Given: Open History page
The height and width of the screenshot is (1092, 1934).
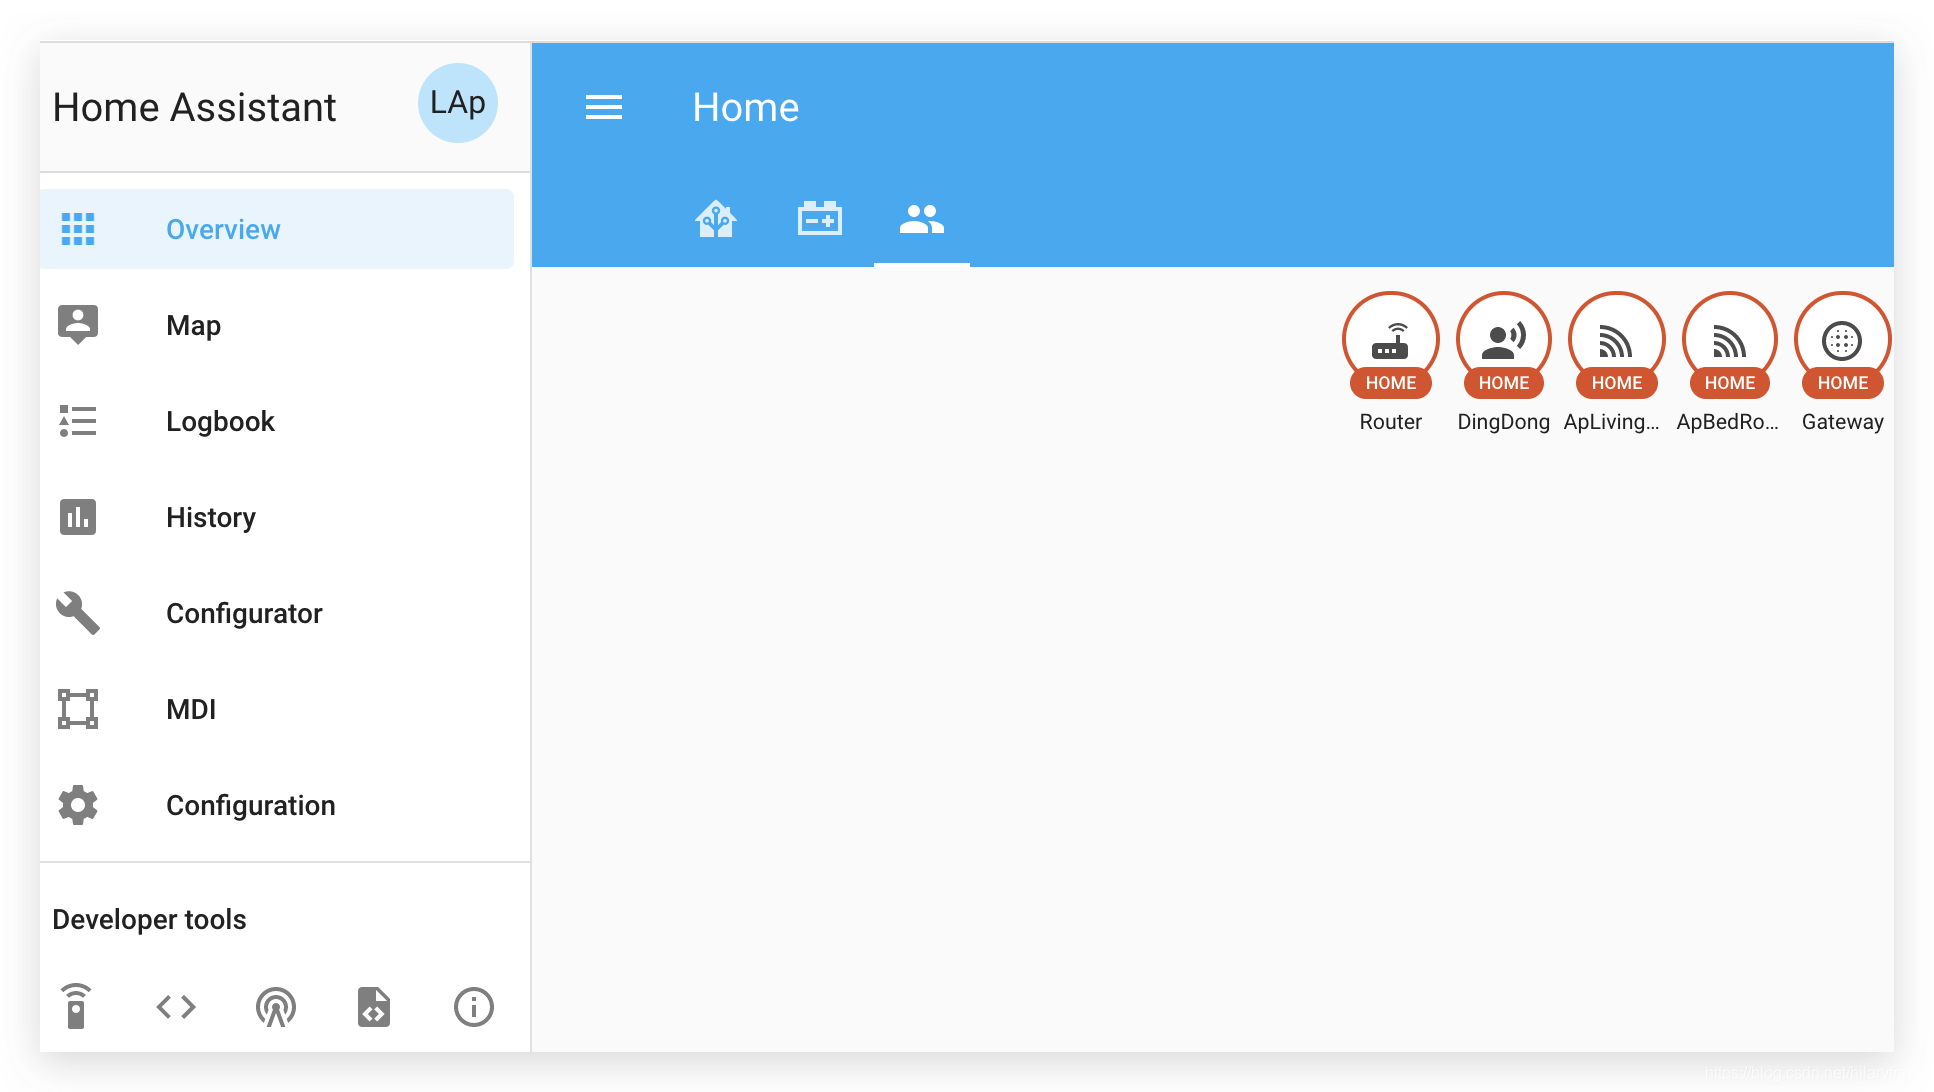Looking at the screenshot, I should pos(210,517).
